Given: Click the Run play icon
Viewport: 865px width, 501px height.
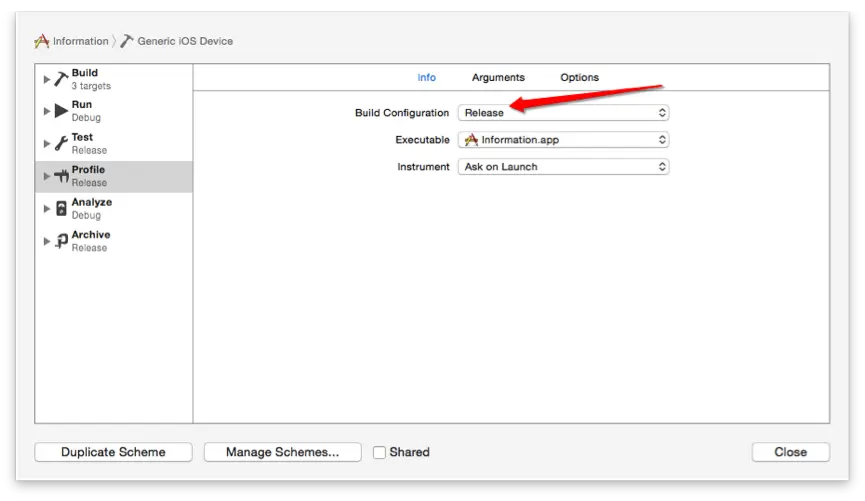Looking at the screenshot, I should click(61, 111).
